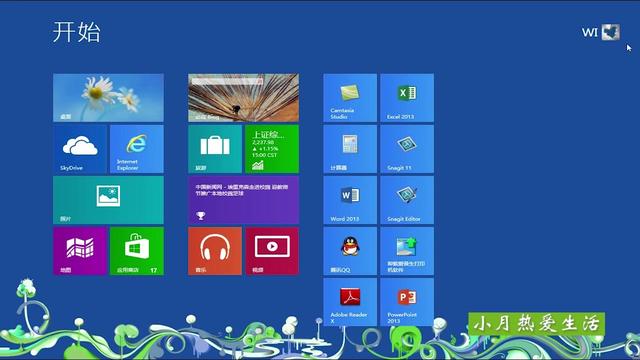Viewport: 640px width, 360px height.
Task: Open the purple news tile with trophy
Action: point(243,200)
